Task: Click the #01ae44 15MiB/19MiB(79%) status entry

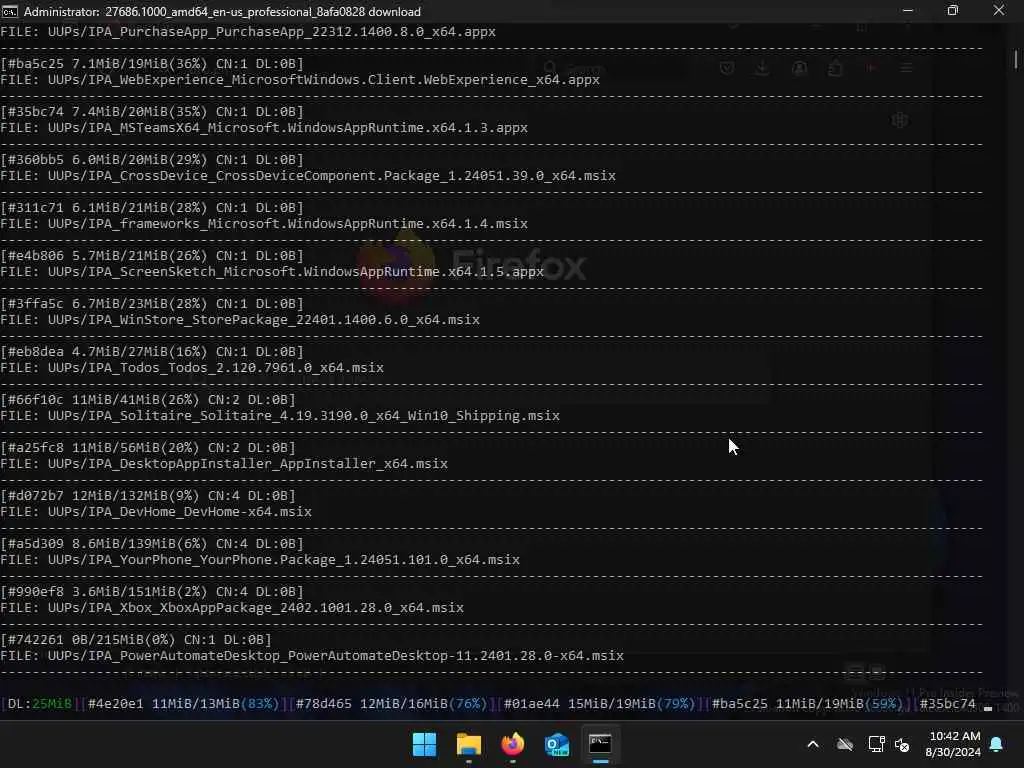Action: coord(599,704)
